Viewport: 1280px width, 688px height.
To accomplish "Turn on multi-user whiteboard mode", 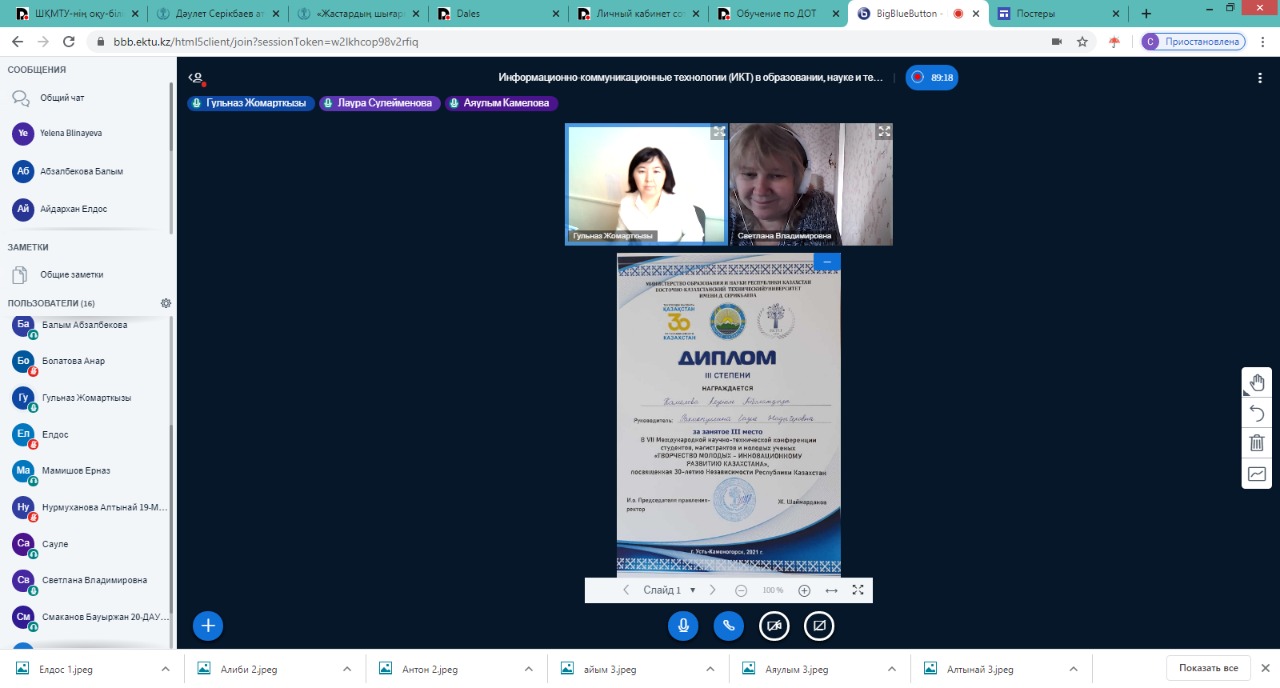I will click(x=1257, y=473).
